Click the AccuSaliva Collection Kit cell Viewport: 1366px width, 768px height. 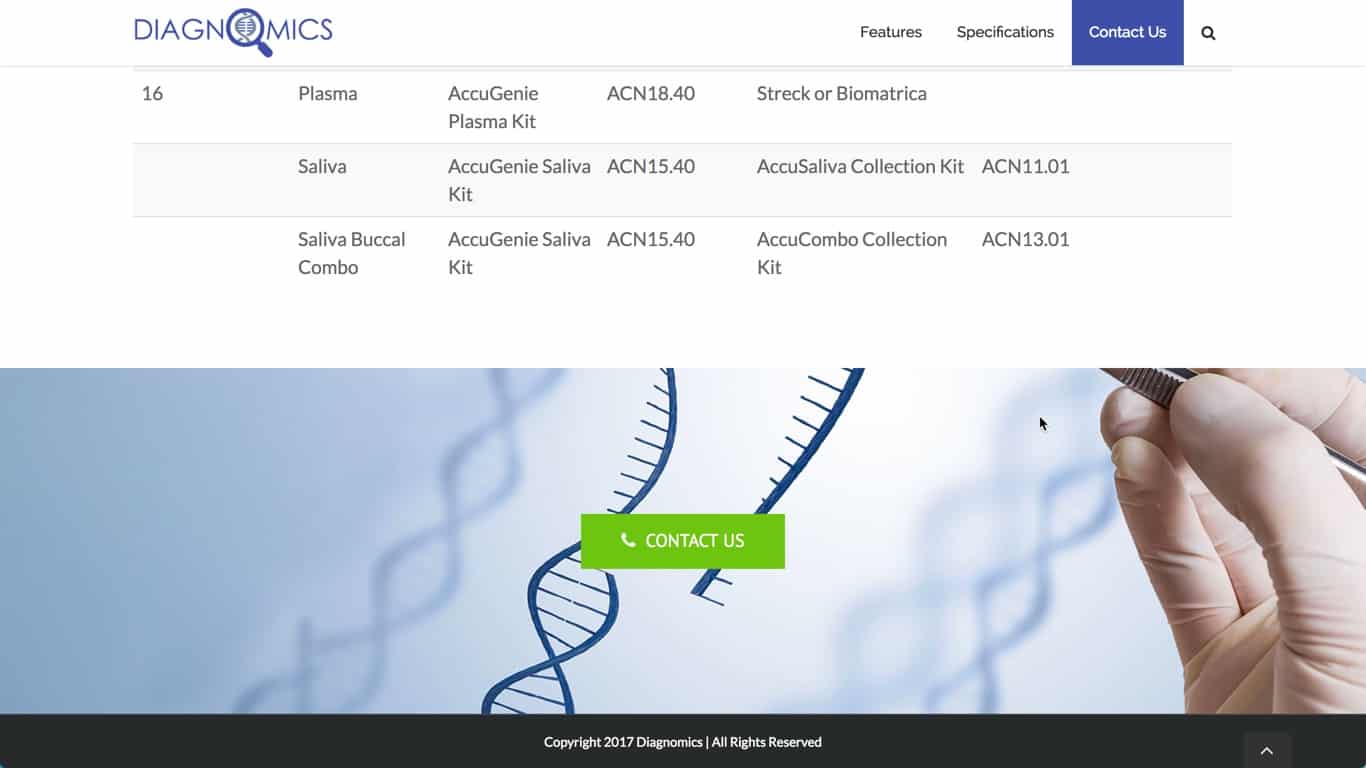(x=860, y=166)
